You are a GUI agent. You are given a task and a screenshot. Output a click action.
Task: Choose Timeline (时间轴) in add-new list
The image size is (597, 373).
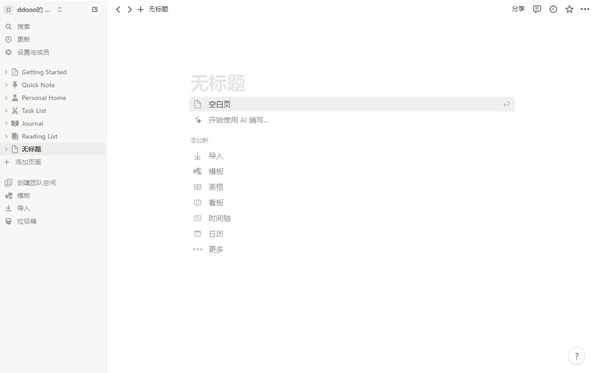[219, 218]
